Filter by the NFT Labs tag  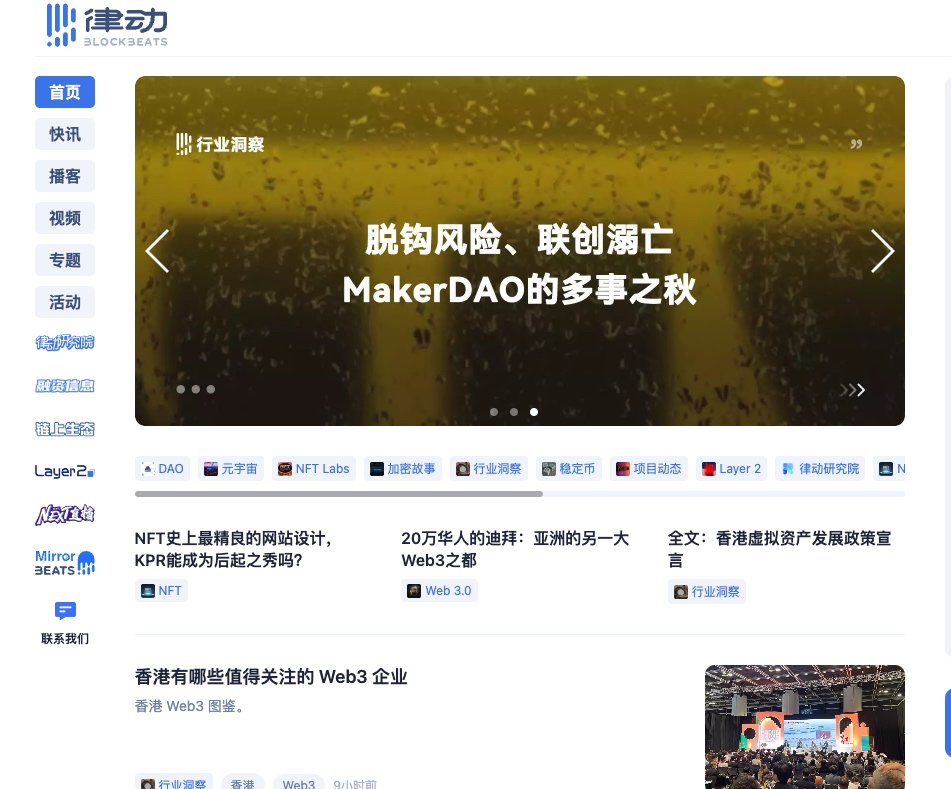point(314,468)
